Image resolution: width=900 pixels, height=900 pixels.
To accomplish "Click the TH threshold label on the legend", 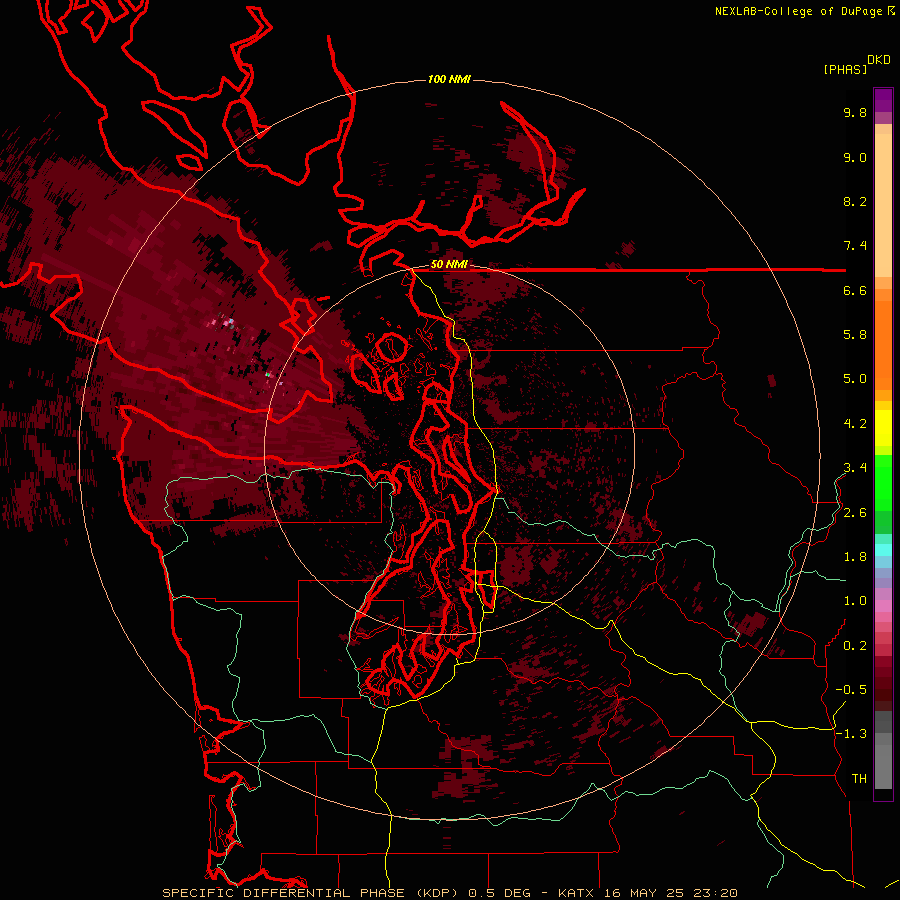I will click(859, 779).
